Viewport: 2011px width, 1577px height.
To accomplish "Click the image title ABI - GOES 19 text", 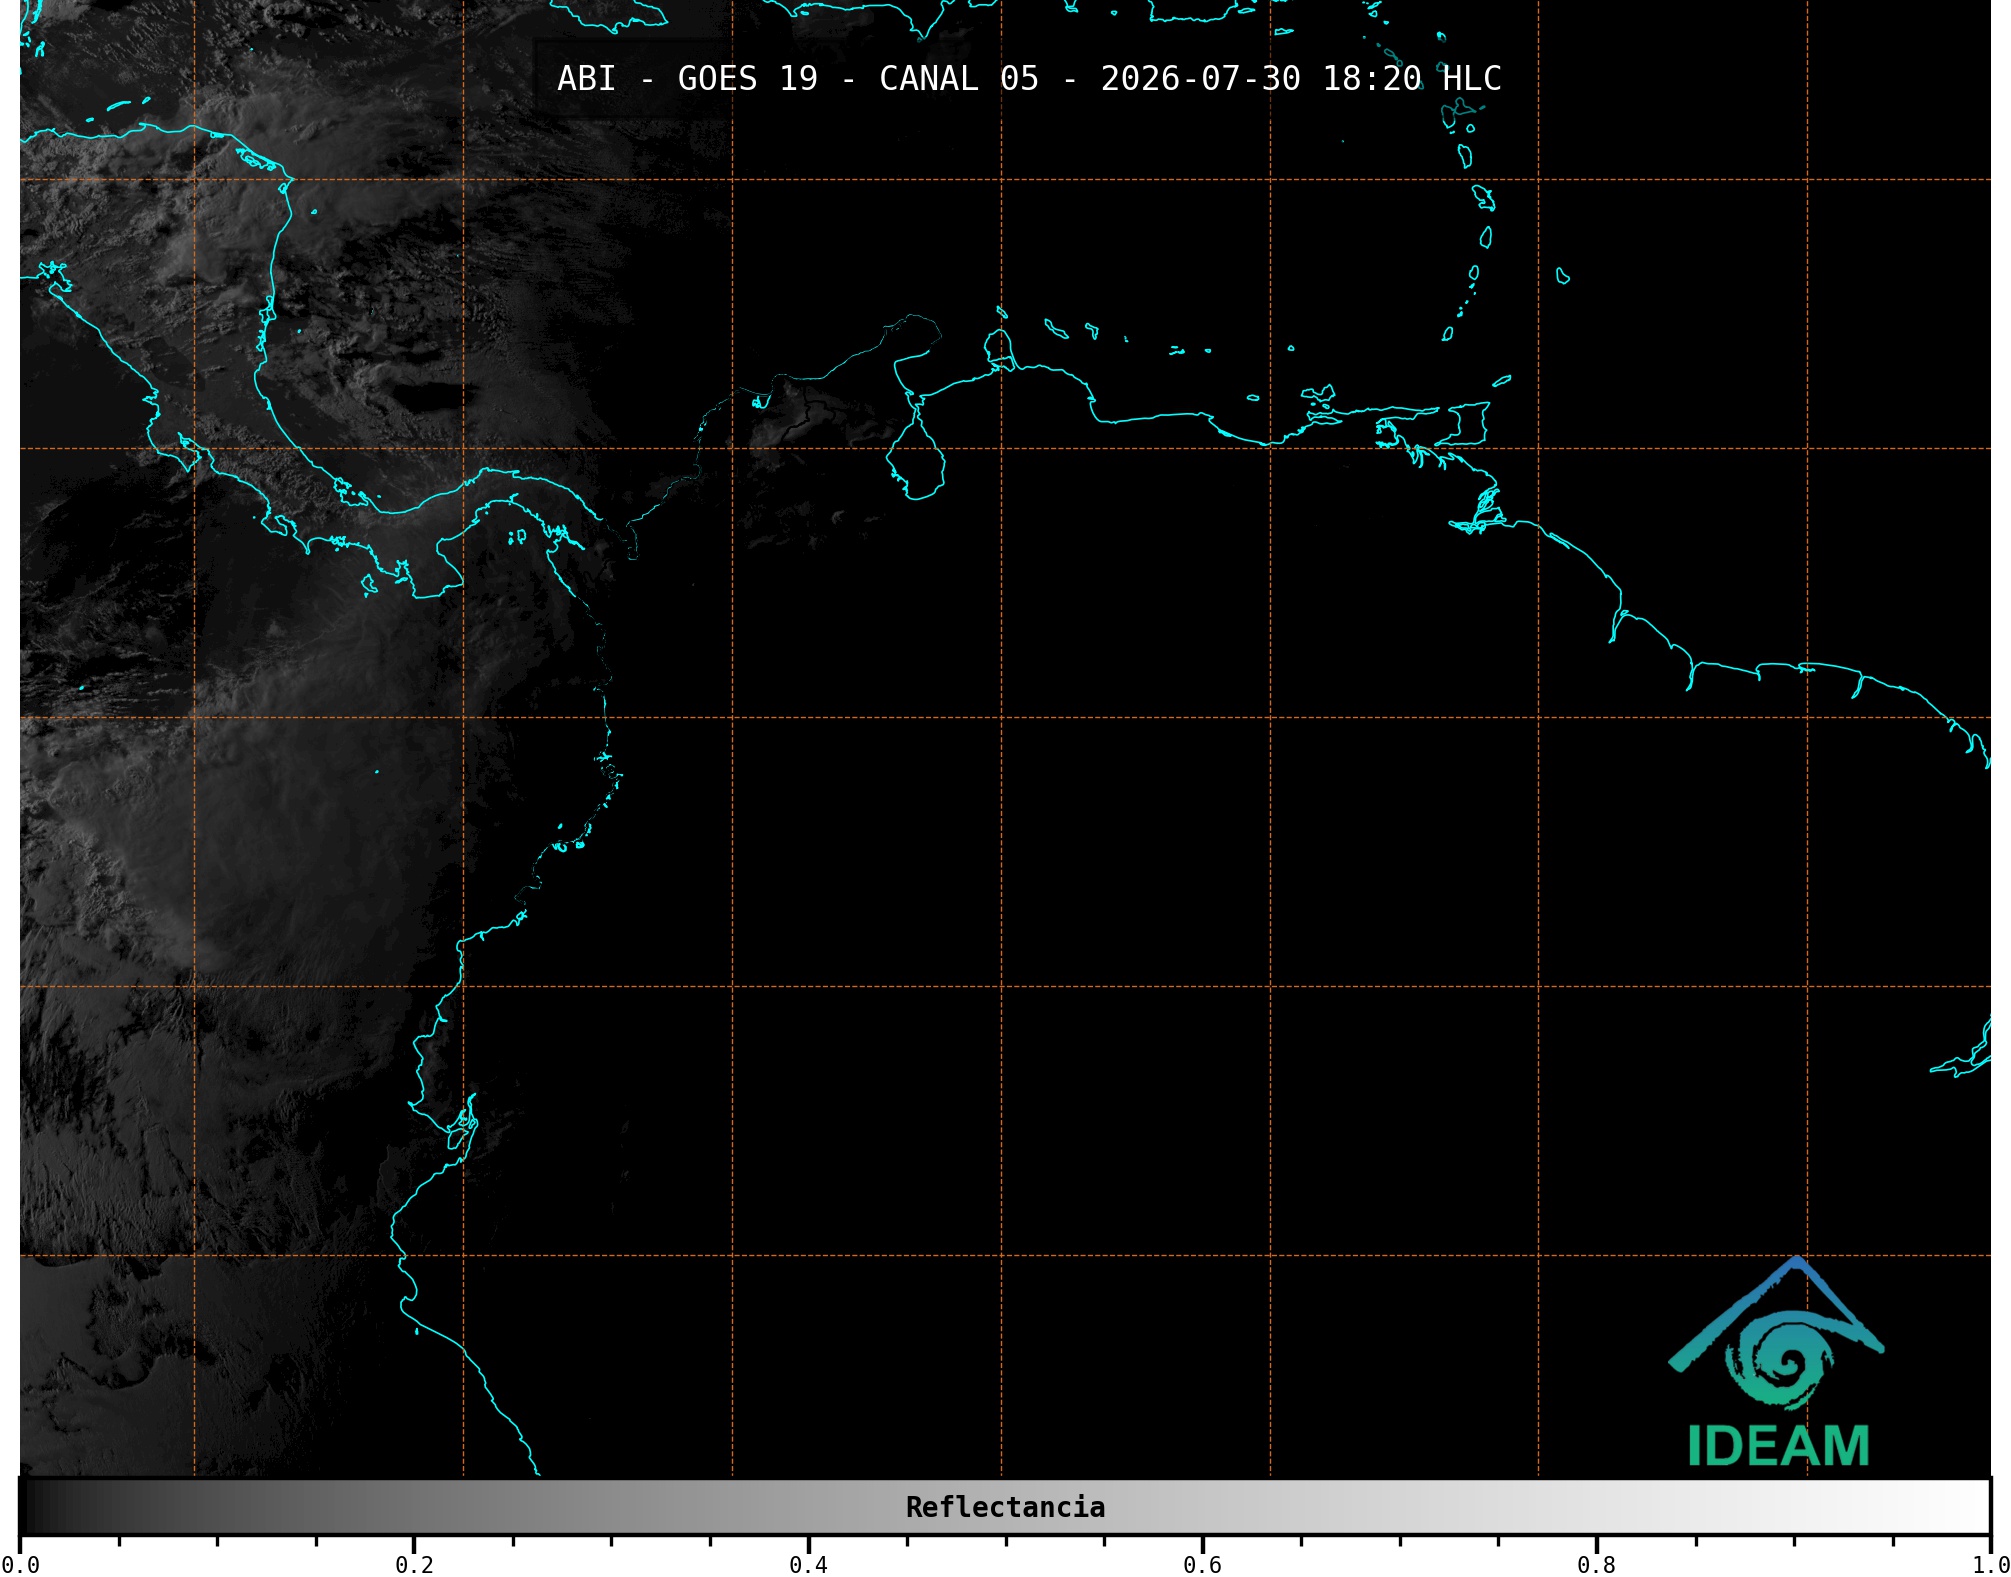I will click(x=1029, y=78).
